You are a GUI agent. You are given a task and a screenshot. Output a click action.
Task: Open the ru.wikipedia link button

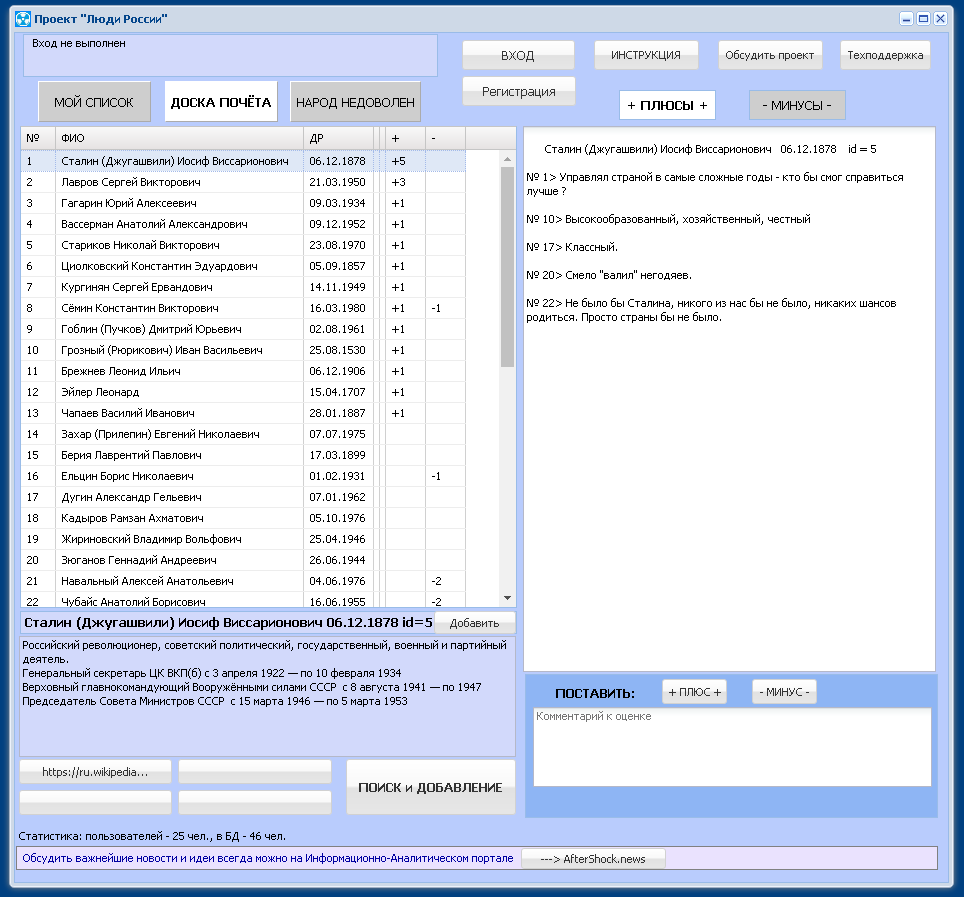click(x=95, y=772)
